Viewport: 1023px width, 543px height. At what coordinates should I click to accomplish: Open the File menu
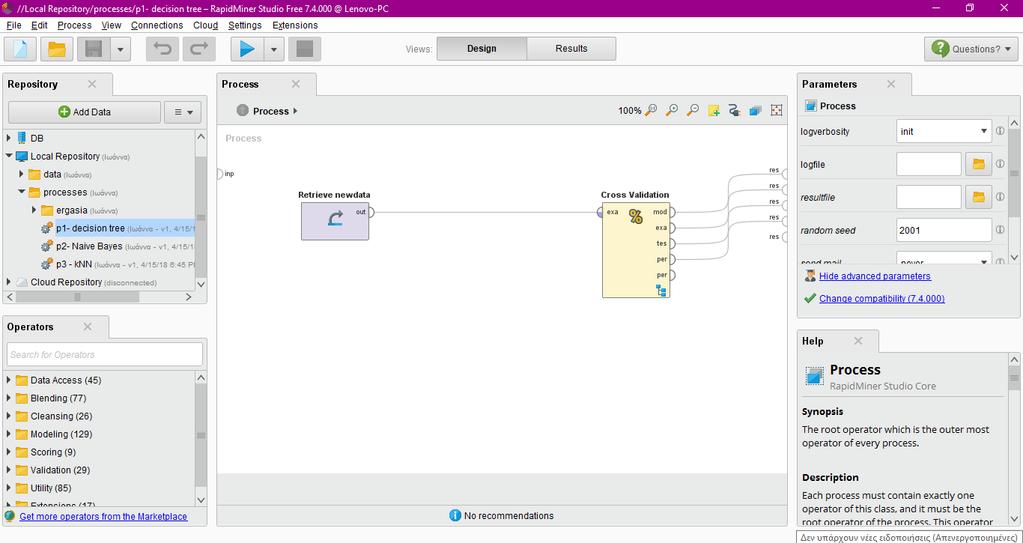click(x=14, y=25)
